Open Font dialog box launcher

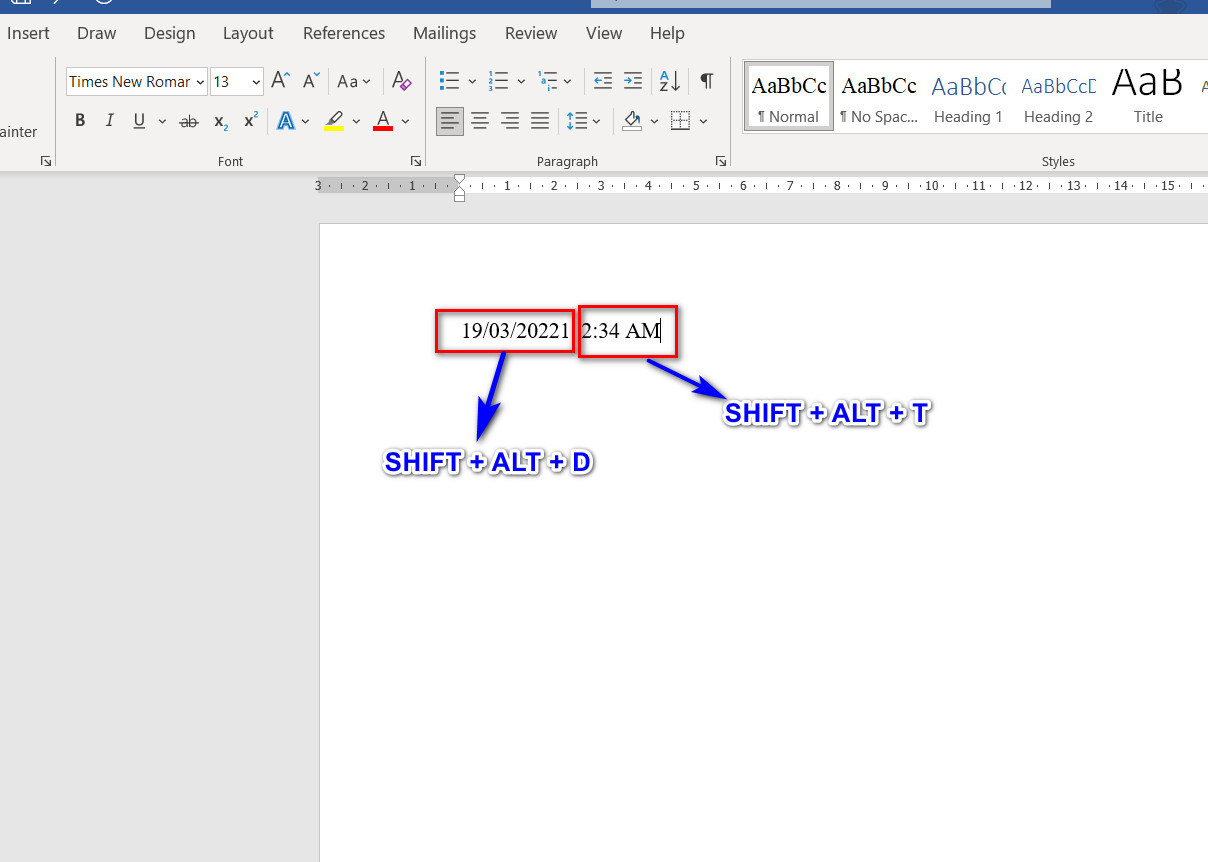pyautogui.click(x=416, y=161)
